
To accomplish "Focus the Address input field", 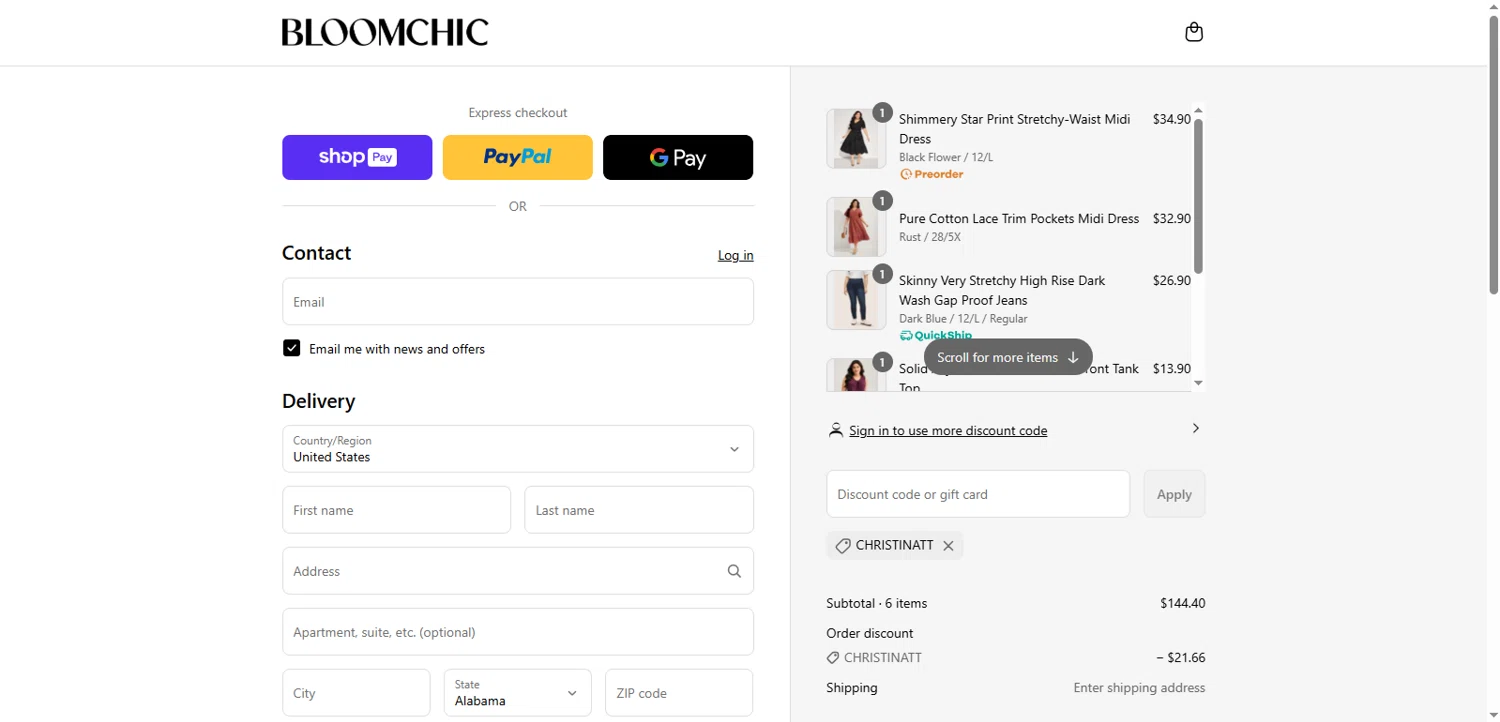I will (x=518, y=571).
